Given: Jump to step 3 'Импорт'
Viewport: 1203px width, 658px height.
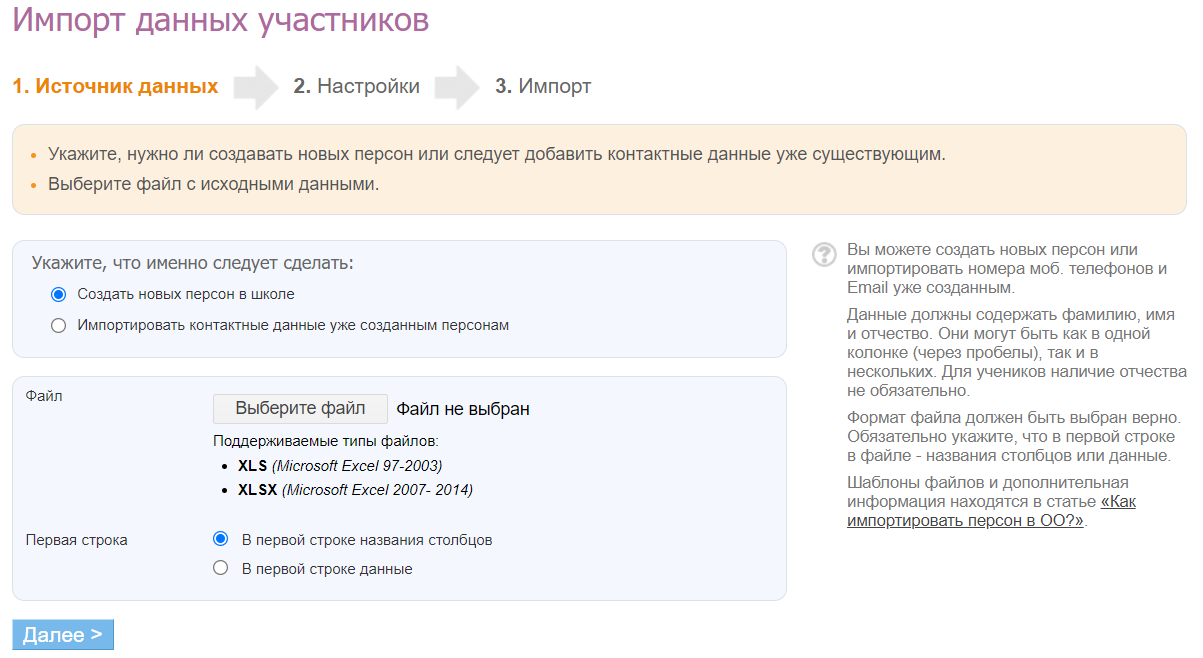Looking at the screenshot, I should point(543,87).
